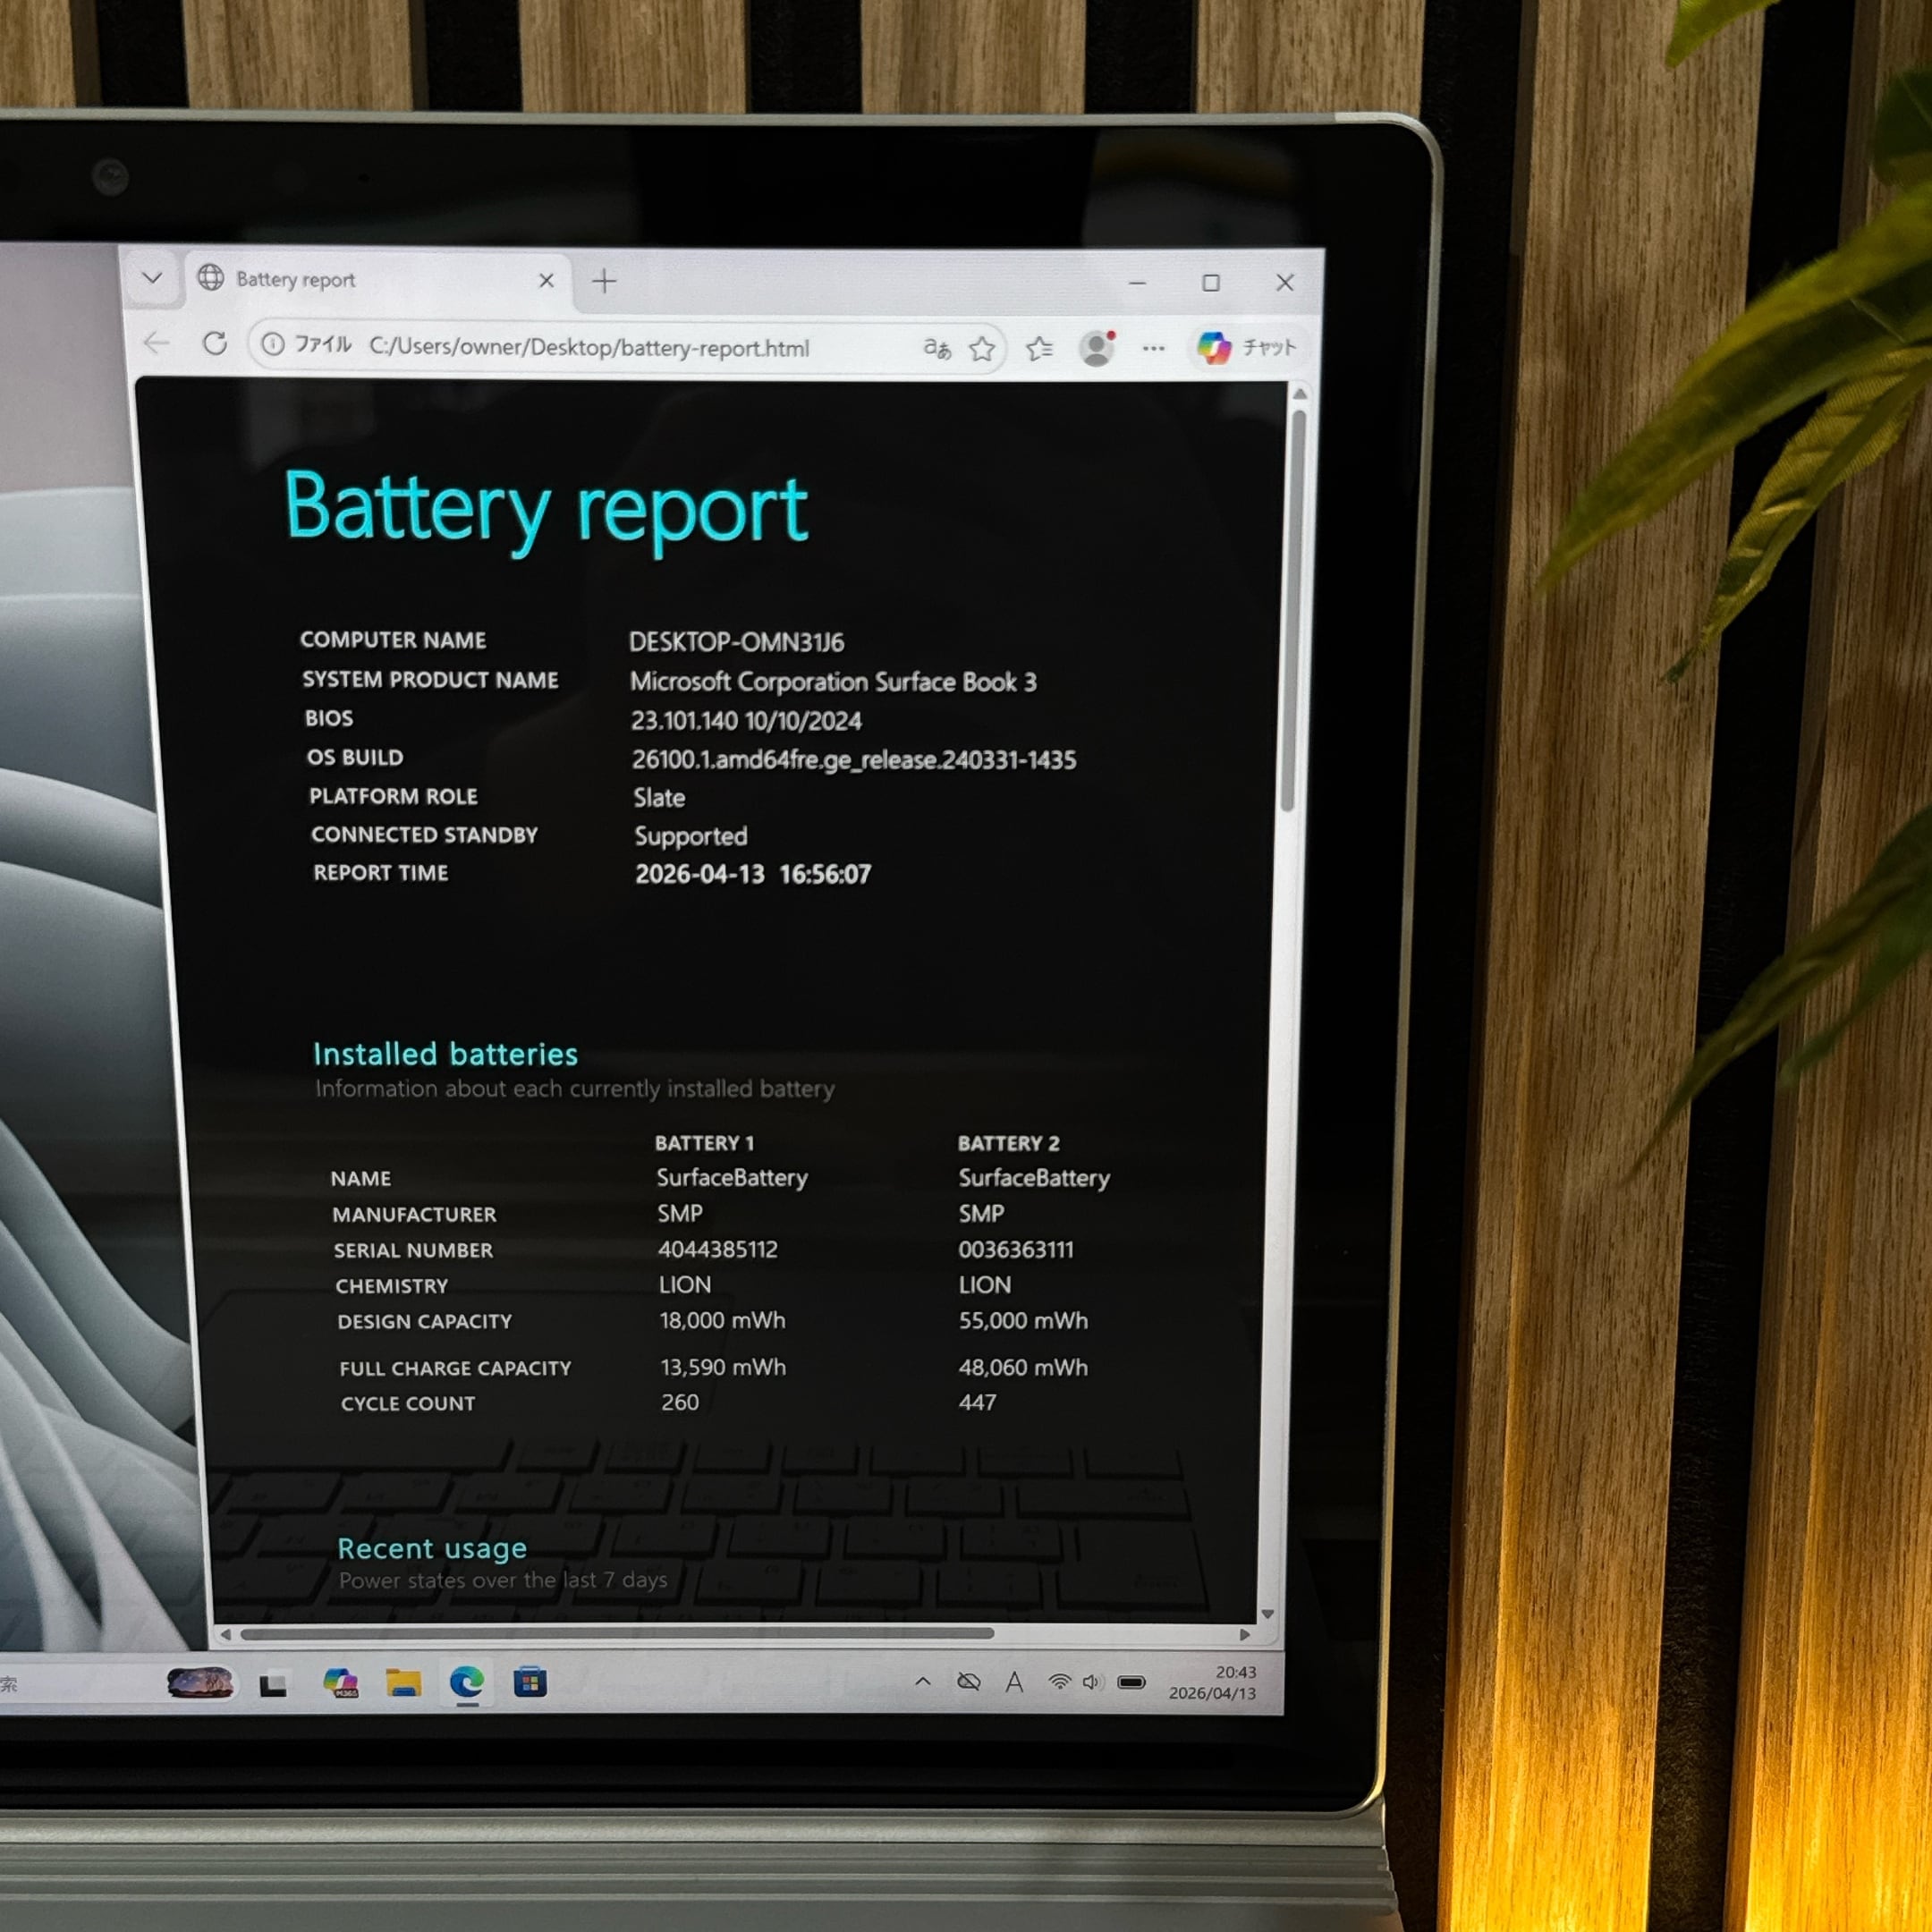Open the browser profile avatar

(x=1097, y=348)
